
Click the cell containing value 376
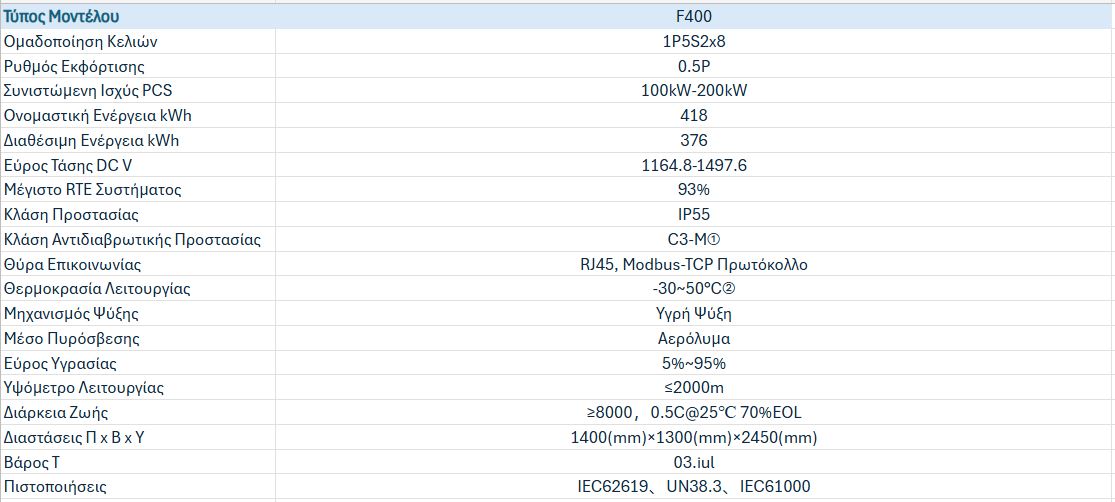click(693, 141)
